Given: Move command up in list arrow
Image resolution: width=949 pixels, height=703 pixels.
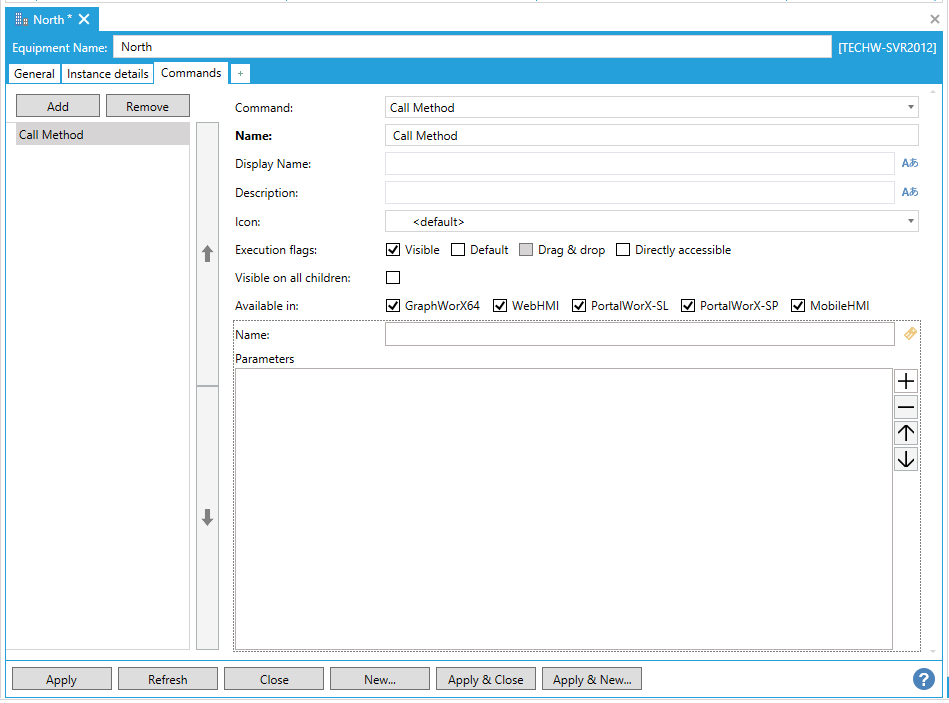Looking at the screenshot, I should click(208, 254).
